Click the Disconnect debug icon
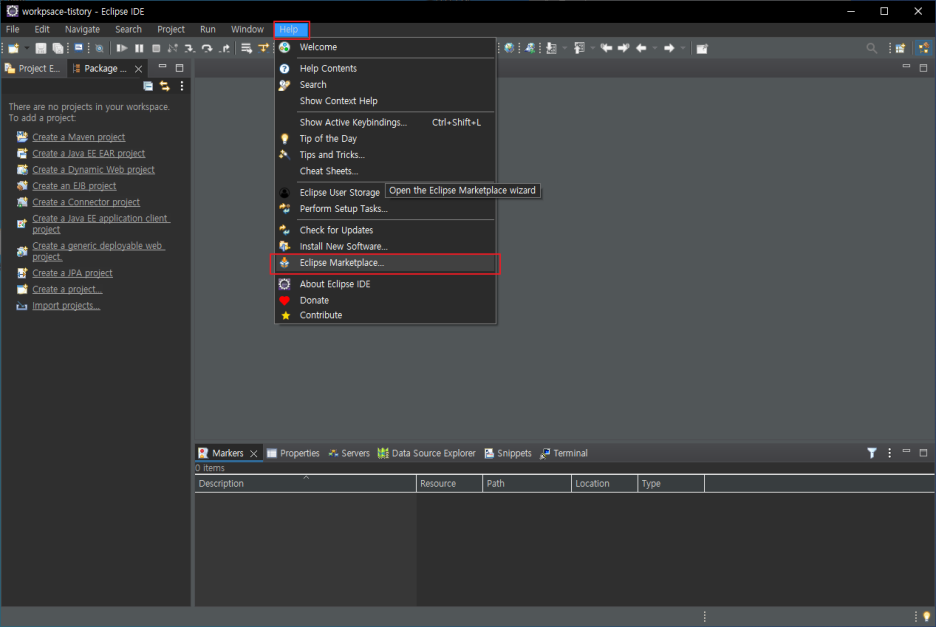 click(173, 48)
